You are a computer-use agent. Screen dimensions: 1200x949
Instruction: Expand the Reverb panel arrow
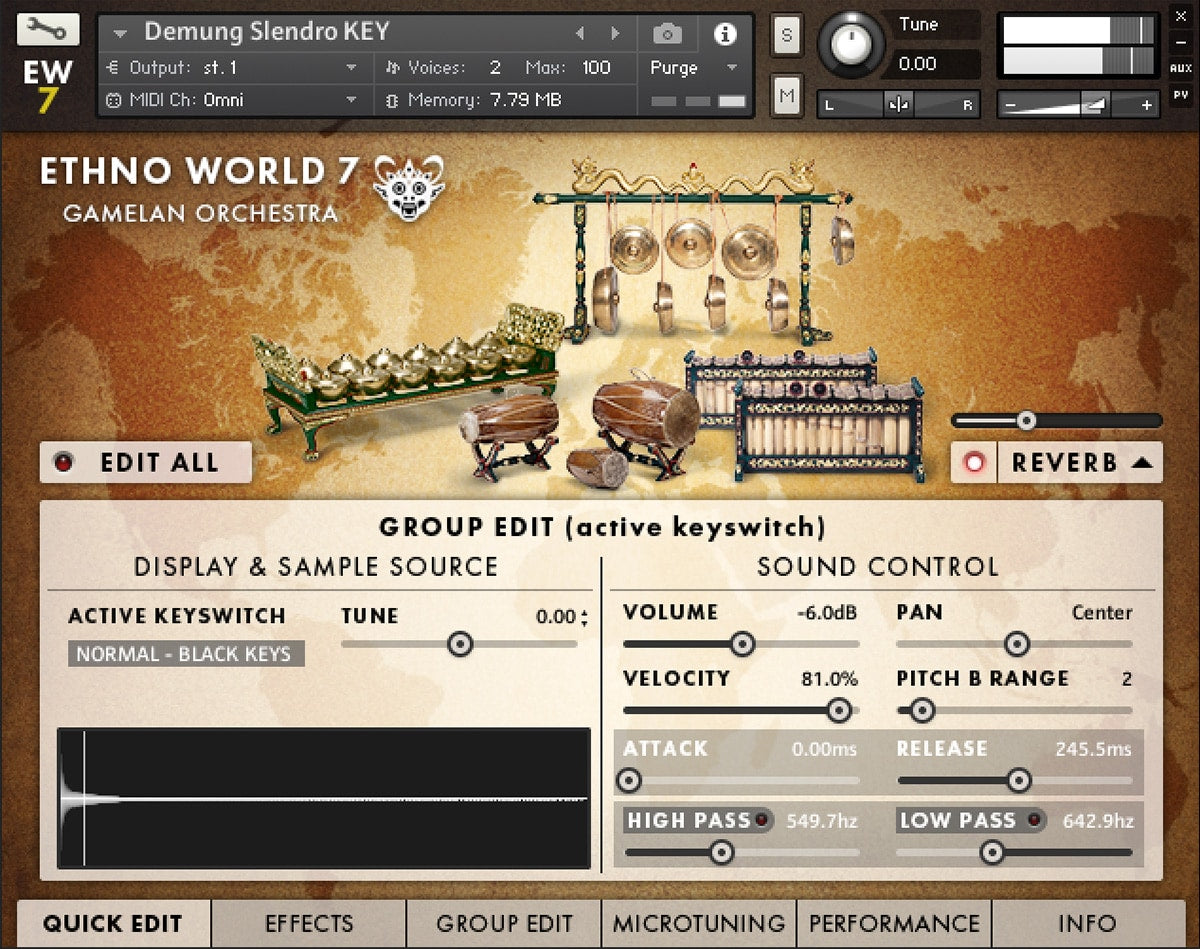[1143, 463]
